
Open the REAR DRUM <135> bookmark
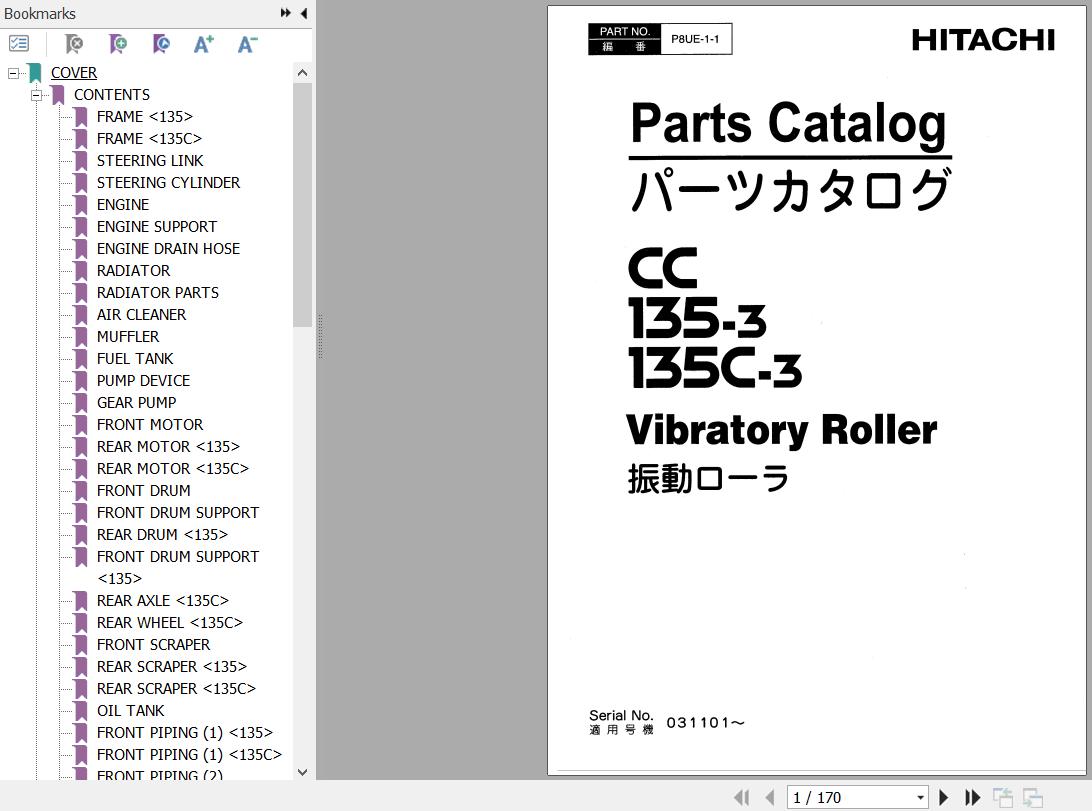(162, 535)
